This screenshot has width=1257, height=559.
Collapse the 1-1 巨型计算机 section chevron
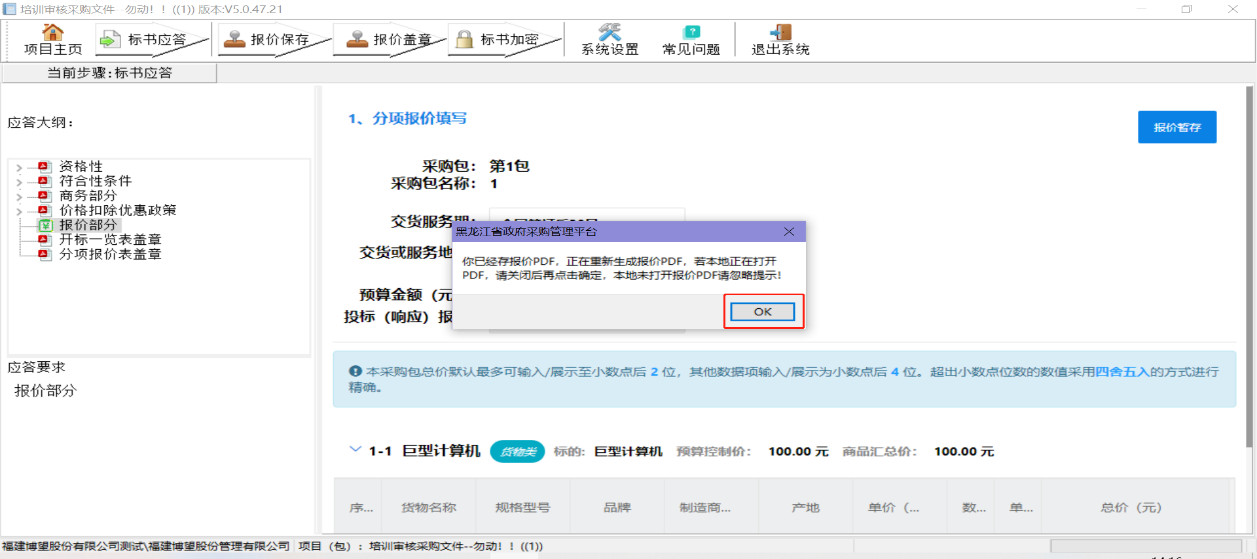(355, 451)
